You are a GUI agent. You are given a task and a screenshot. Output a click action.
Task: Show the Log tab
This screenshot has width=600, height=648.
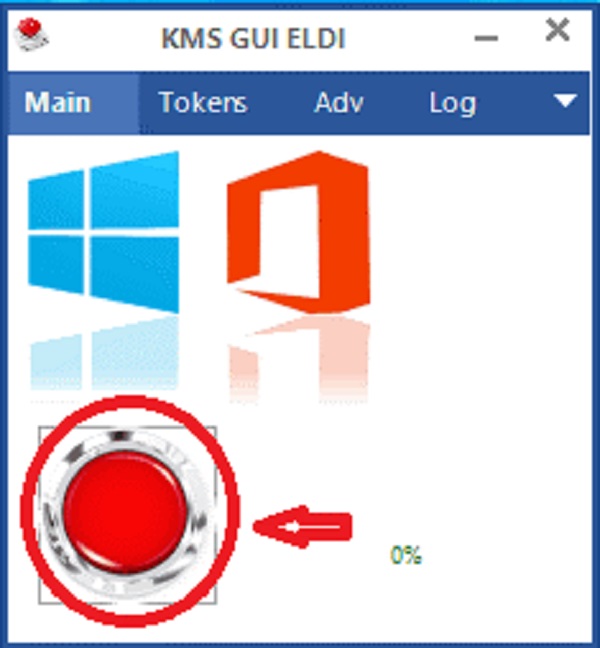click(x=452, y=103)
